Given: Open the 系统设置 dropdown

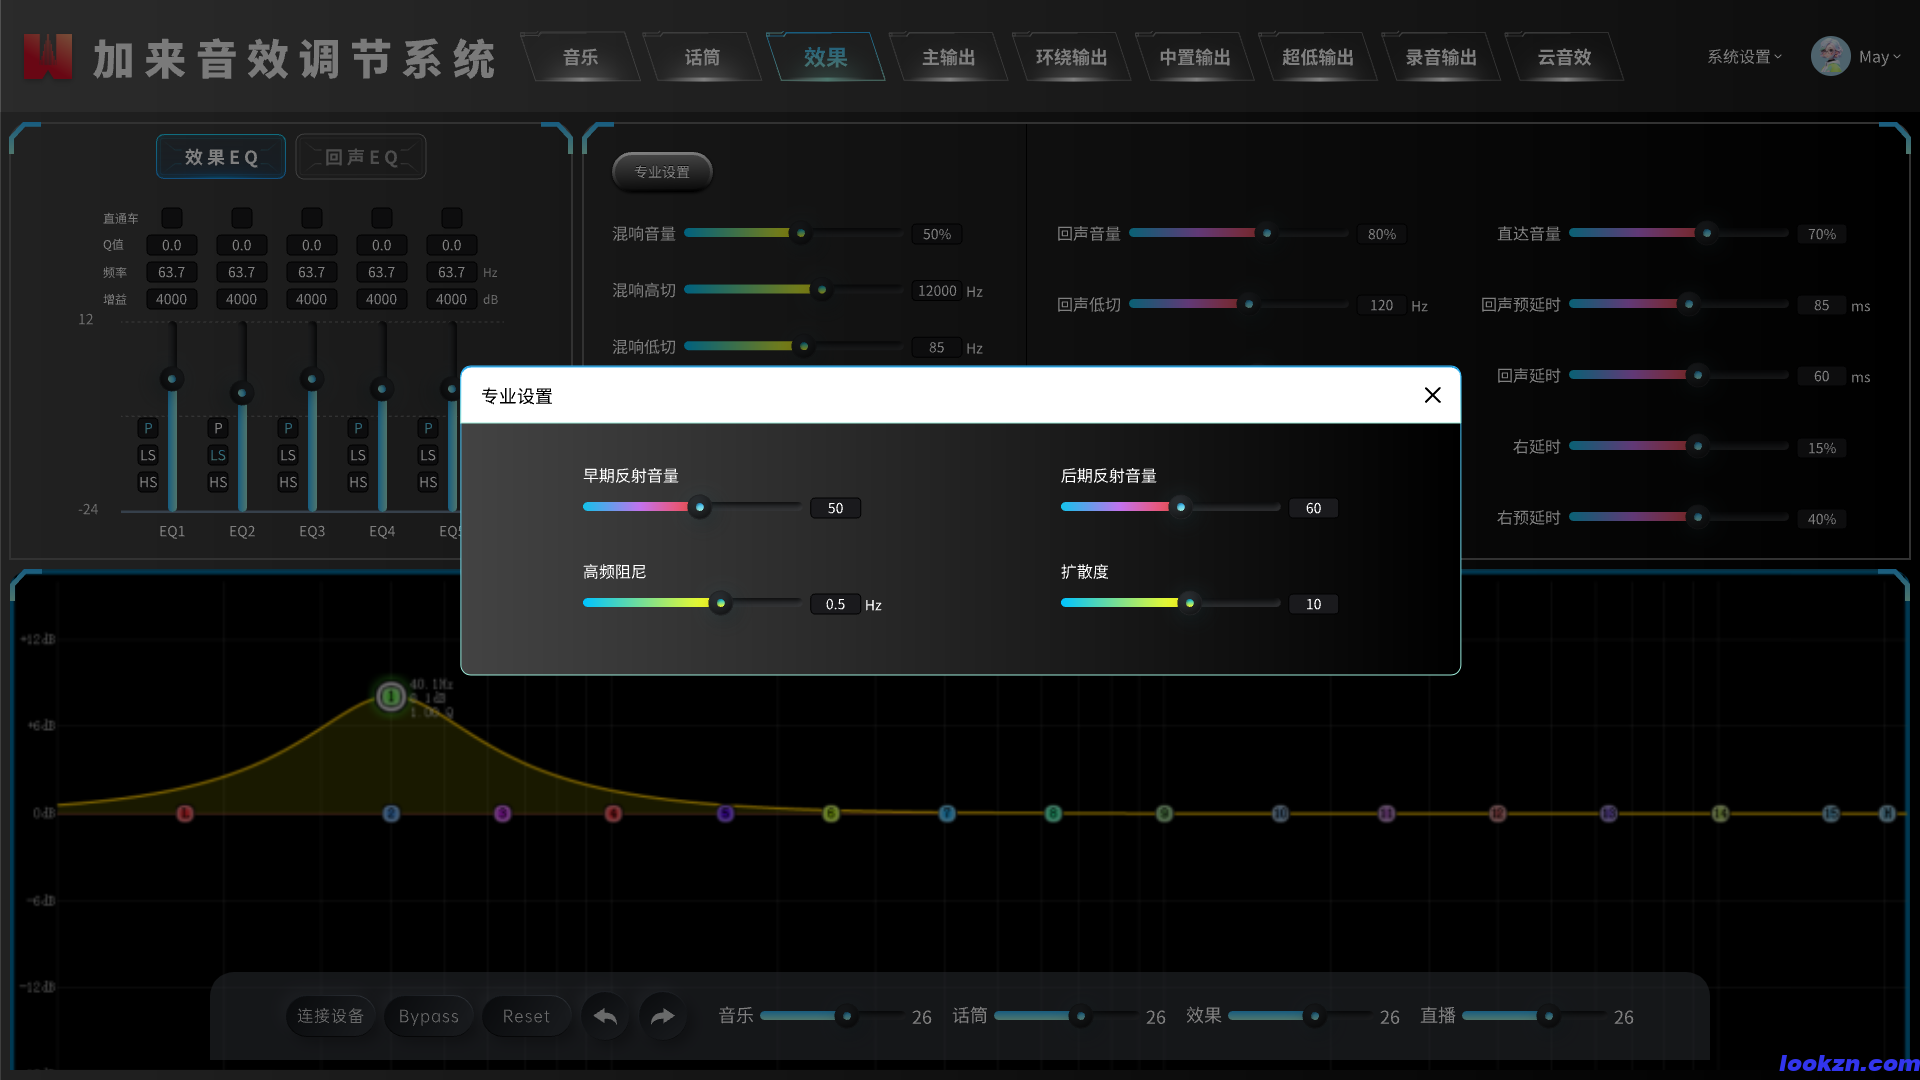Looking at the screenshot, I should (1743, 56).
